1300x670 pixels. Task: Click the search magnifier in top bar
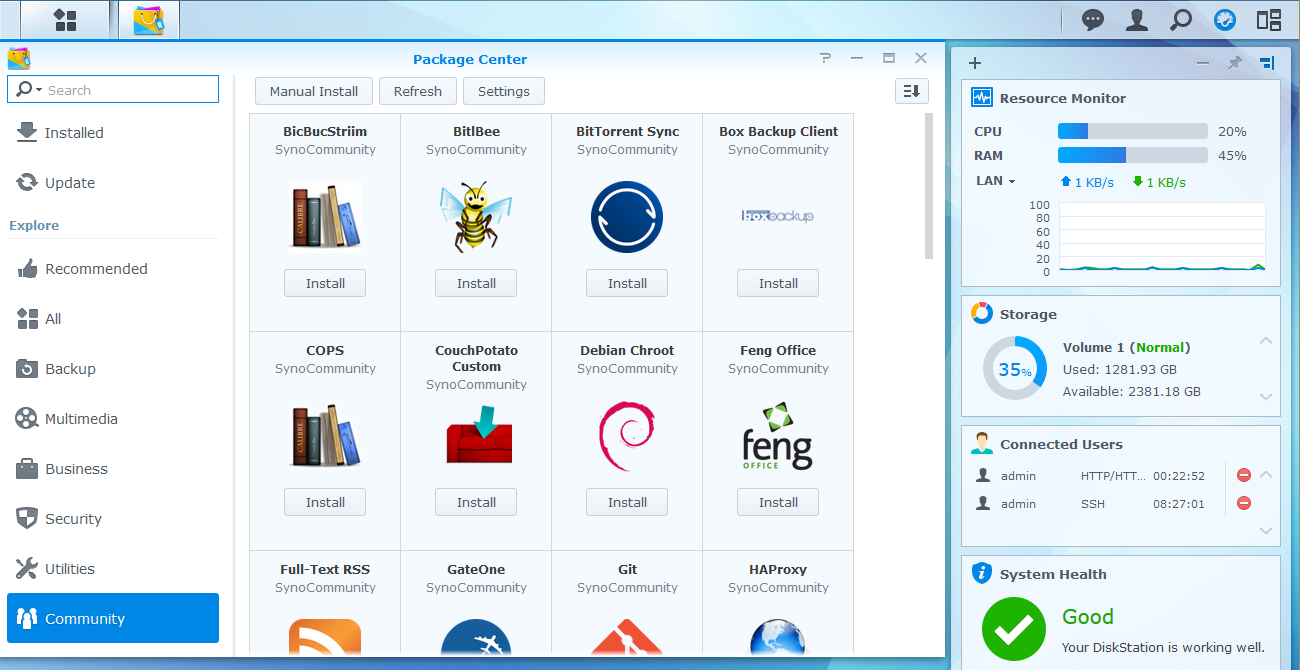coord(1181,20)
